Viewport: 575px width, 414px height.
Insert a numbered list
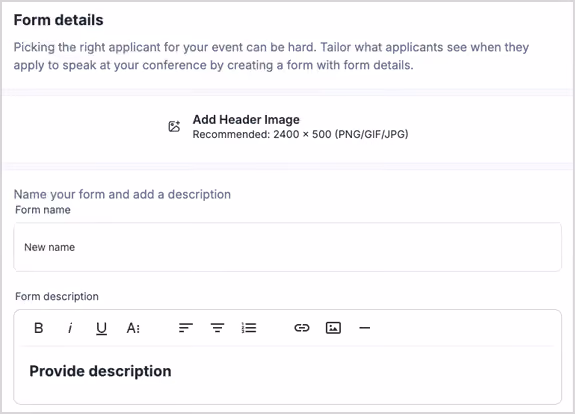pyautogui.click(x=249, y=327)
